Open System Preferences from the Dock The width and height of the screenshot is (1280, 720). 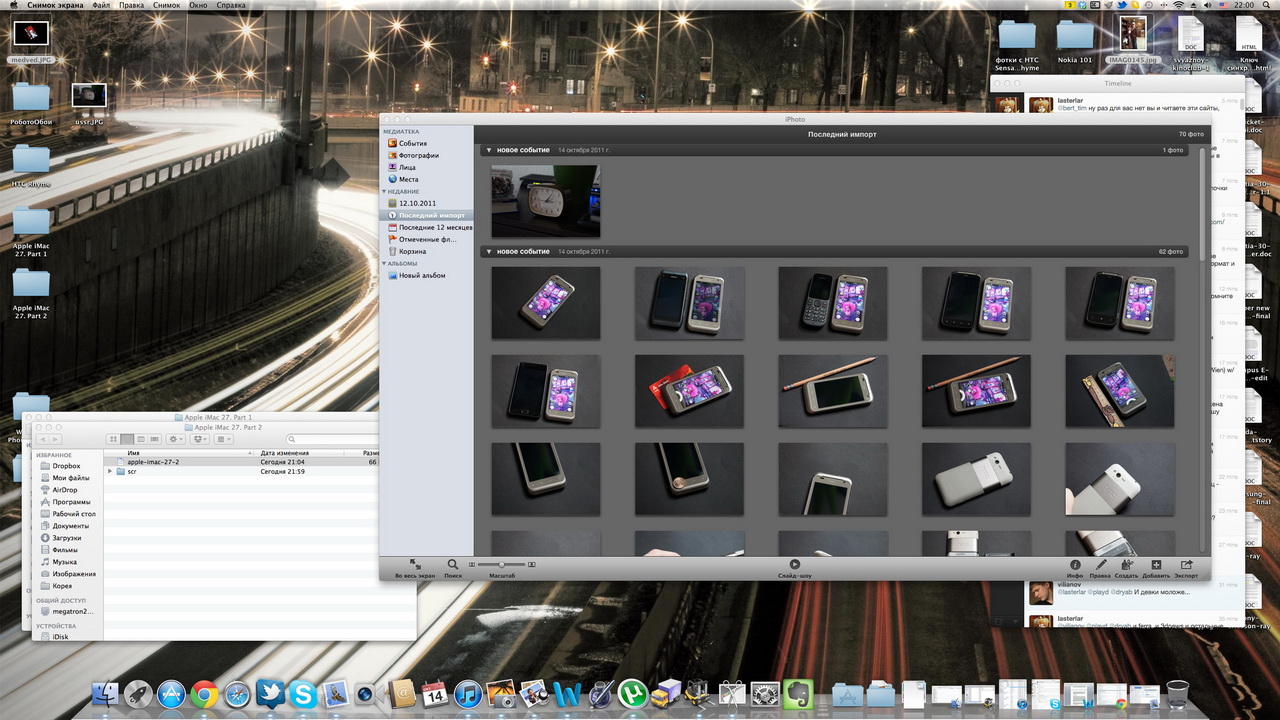click(765, 694)
